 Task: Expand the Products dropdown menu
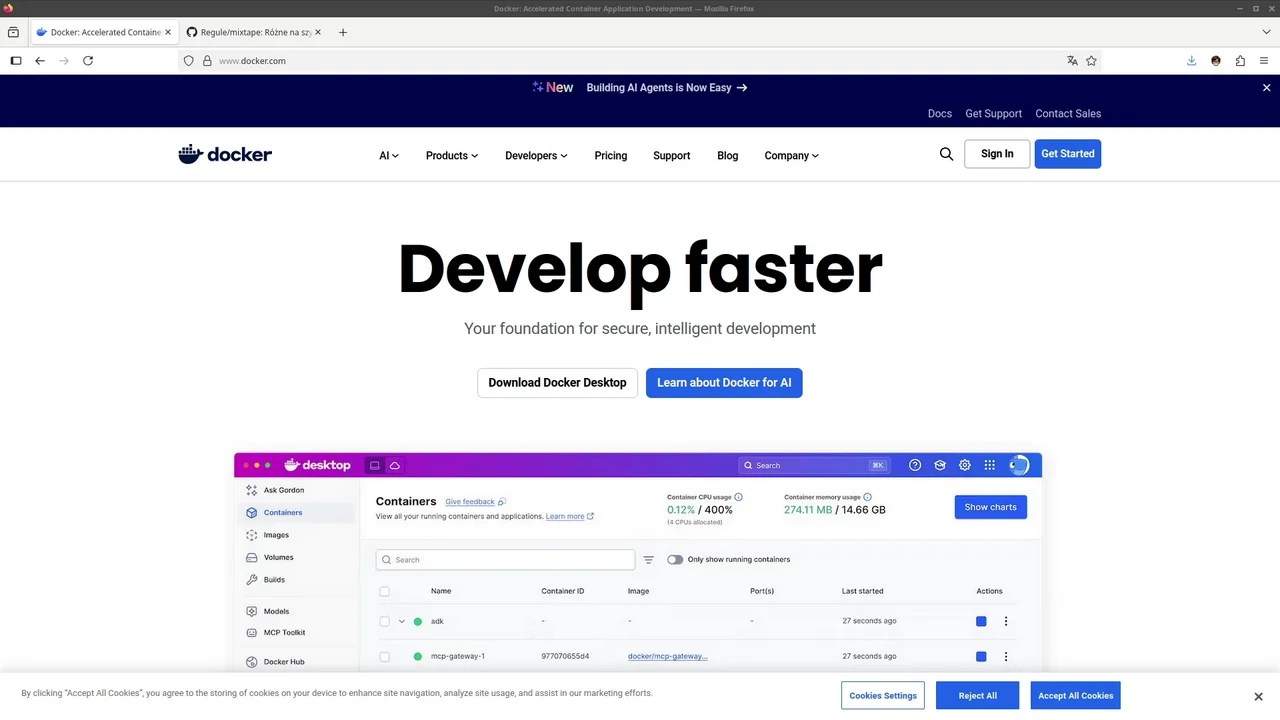[451, 156]
